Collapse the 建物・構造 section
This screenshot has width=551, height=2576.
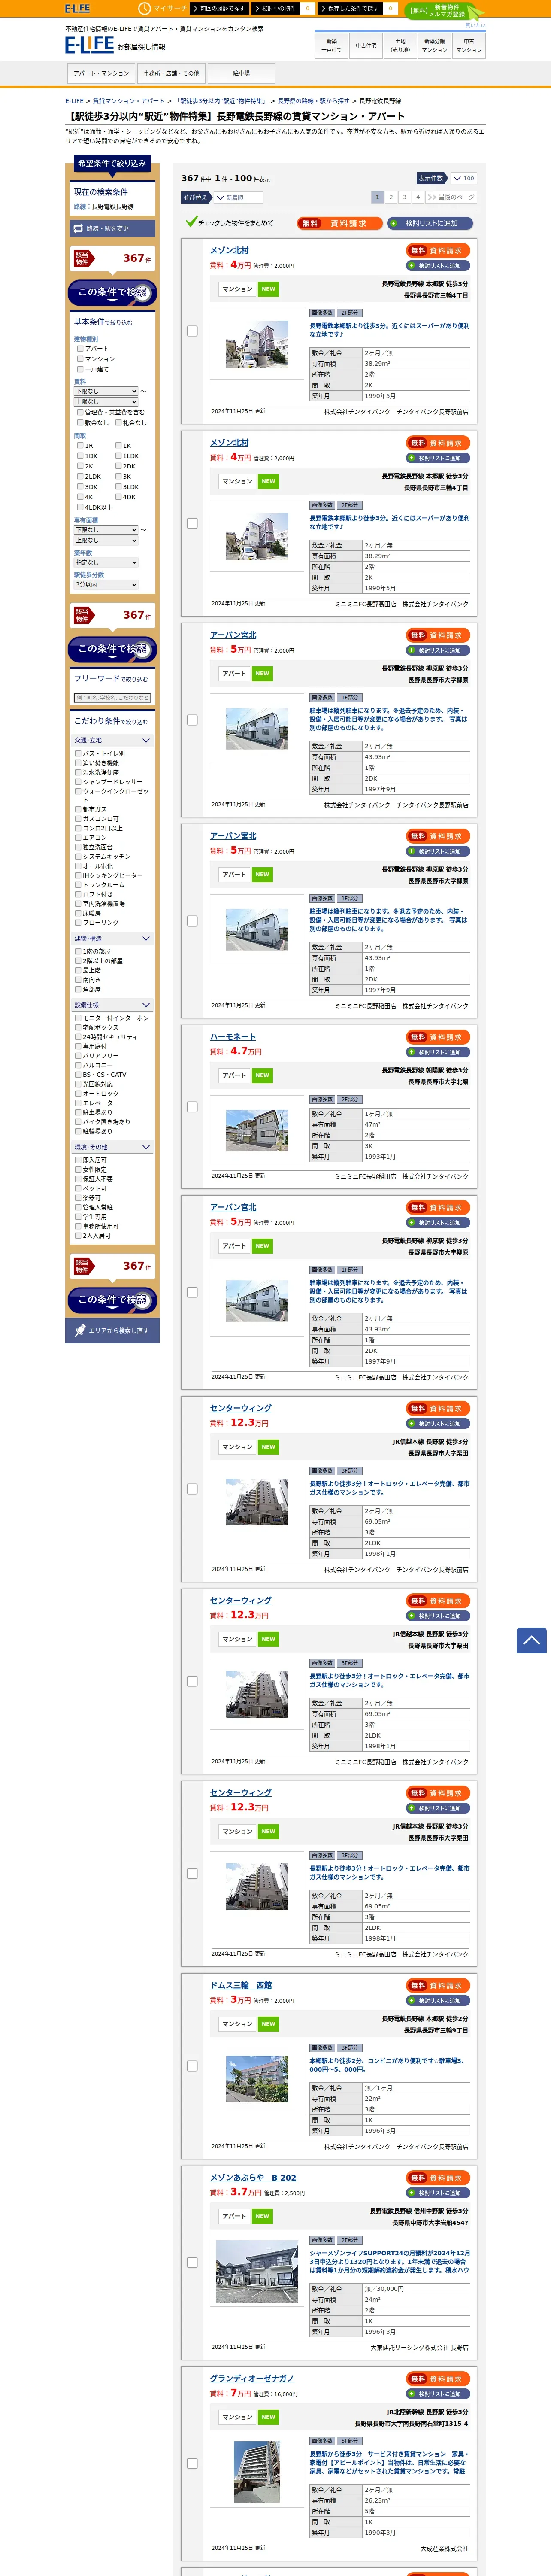112,938
